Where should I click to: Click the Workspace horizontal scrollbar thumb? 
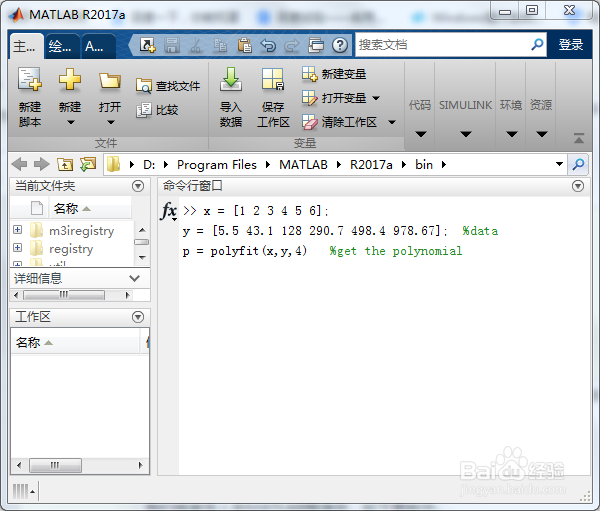55,465
